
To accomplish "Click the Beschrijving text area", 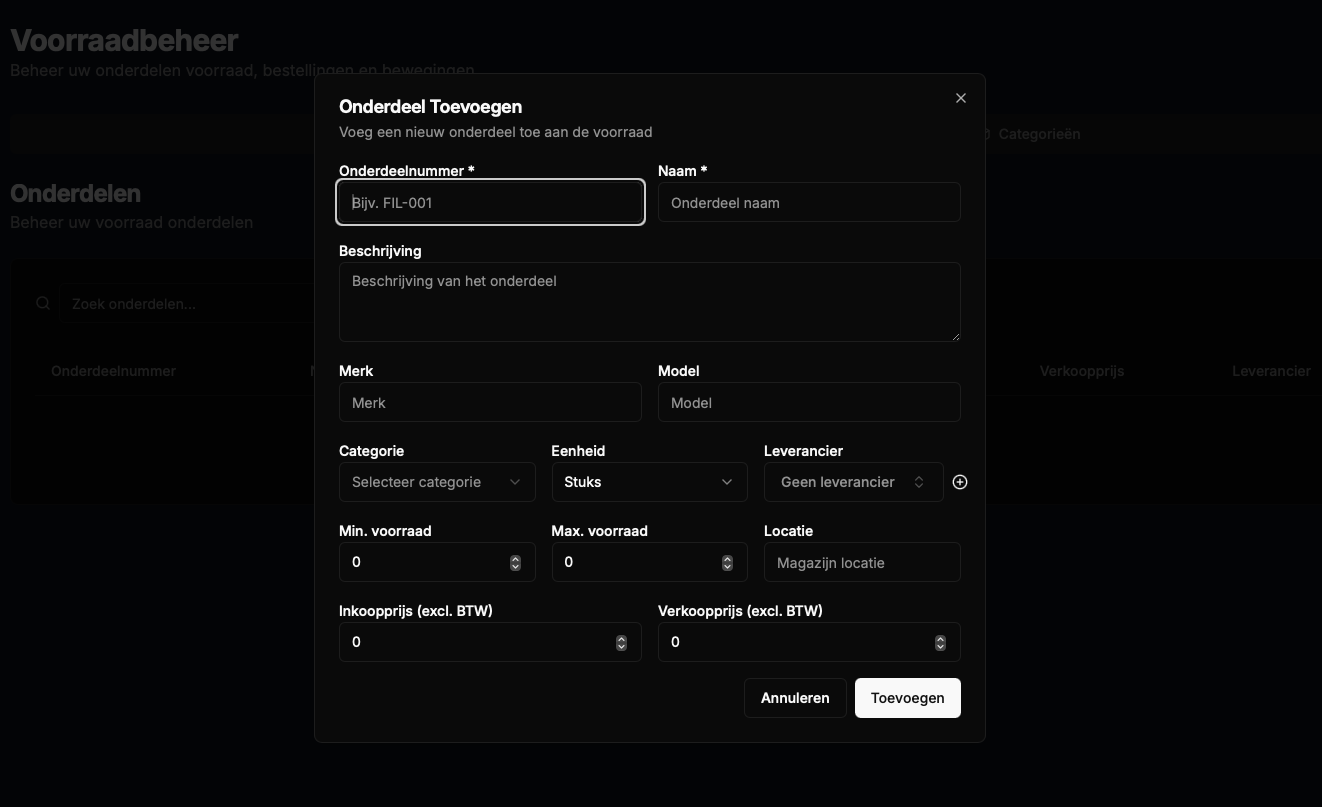I will pos(649,302).
